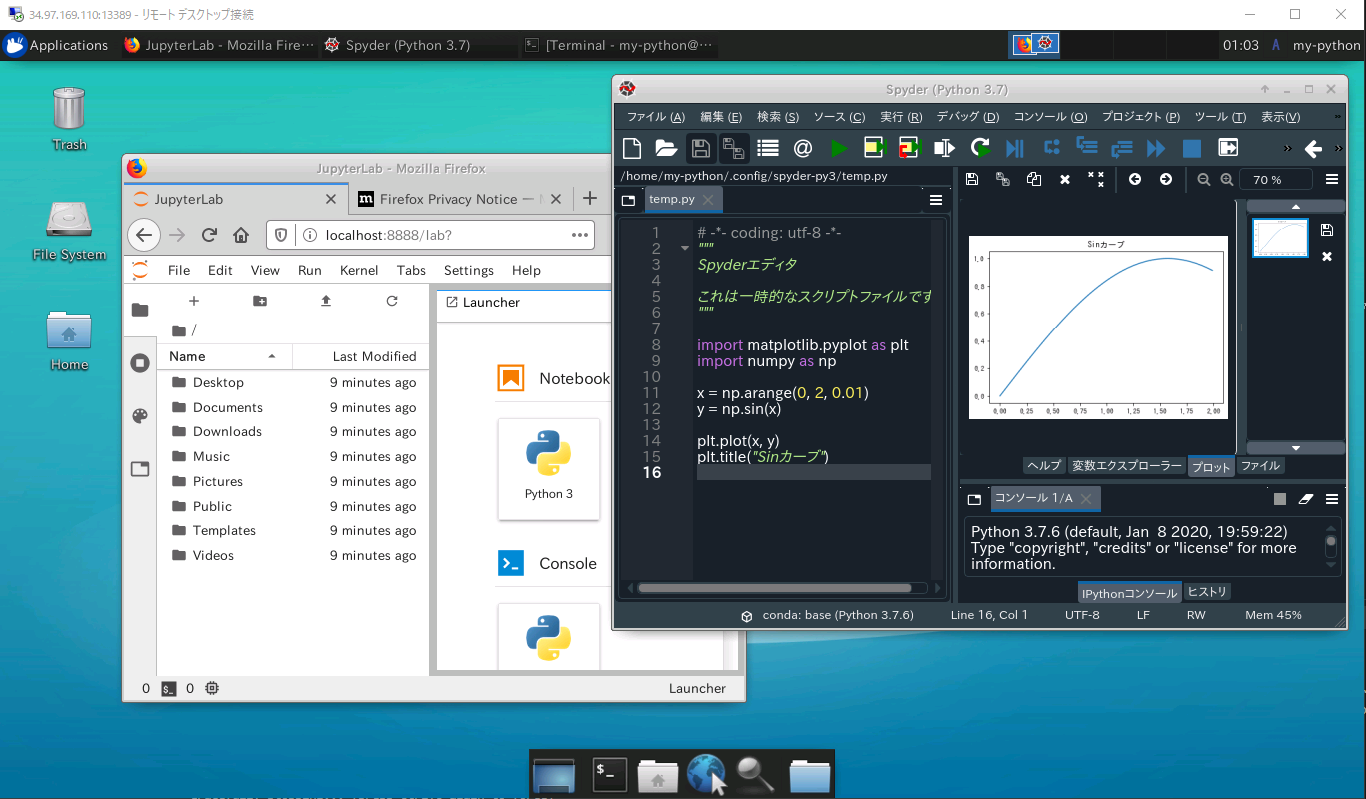This screenshot has width=1366, height=799.
Task: Save all open files in Spyder
Action: tap(734, 147)
